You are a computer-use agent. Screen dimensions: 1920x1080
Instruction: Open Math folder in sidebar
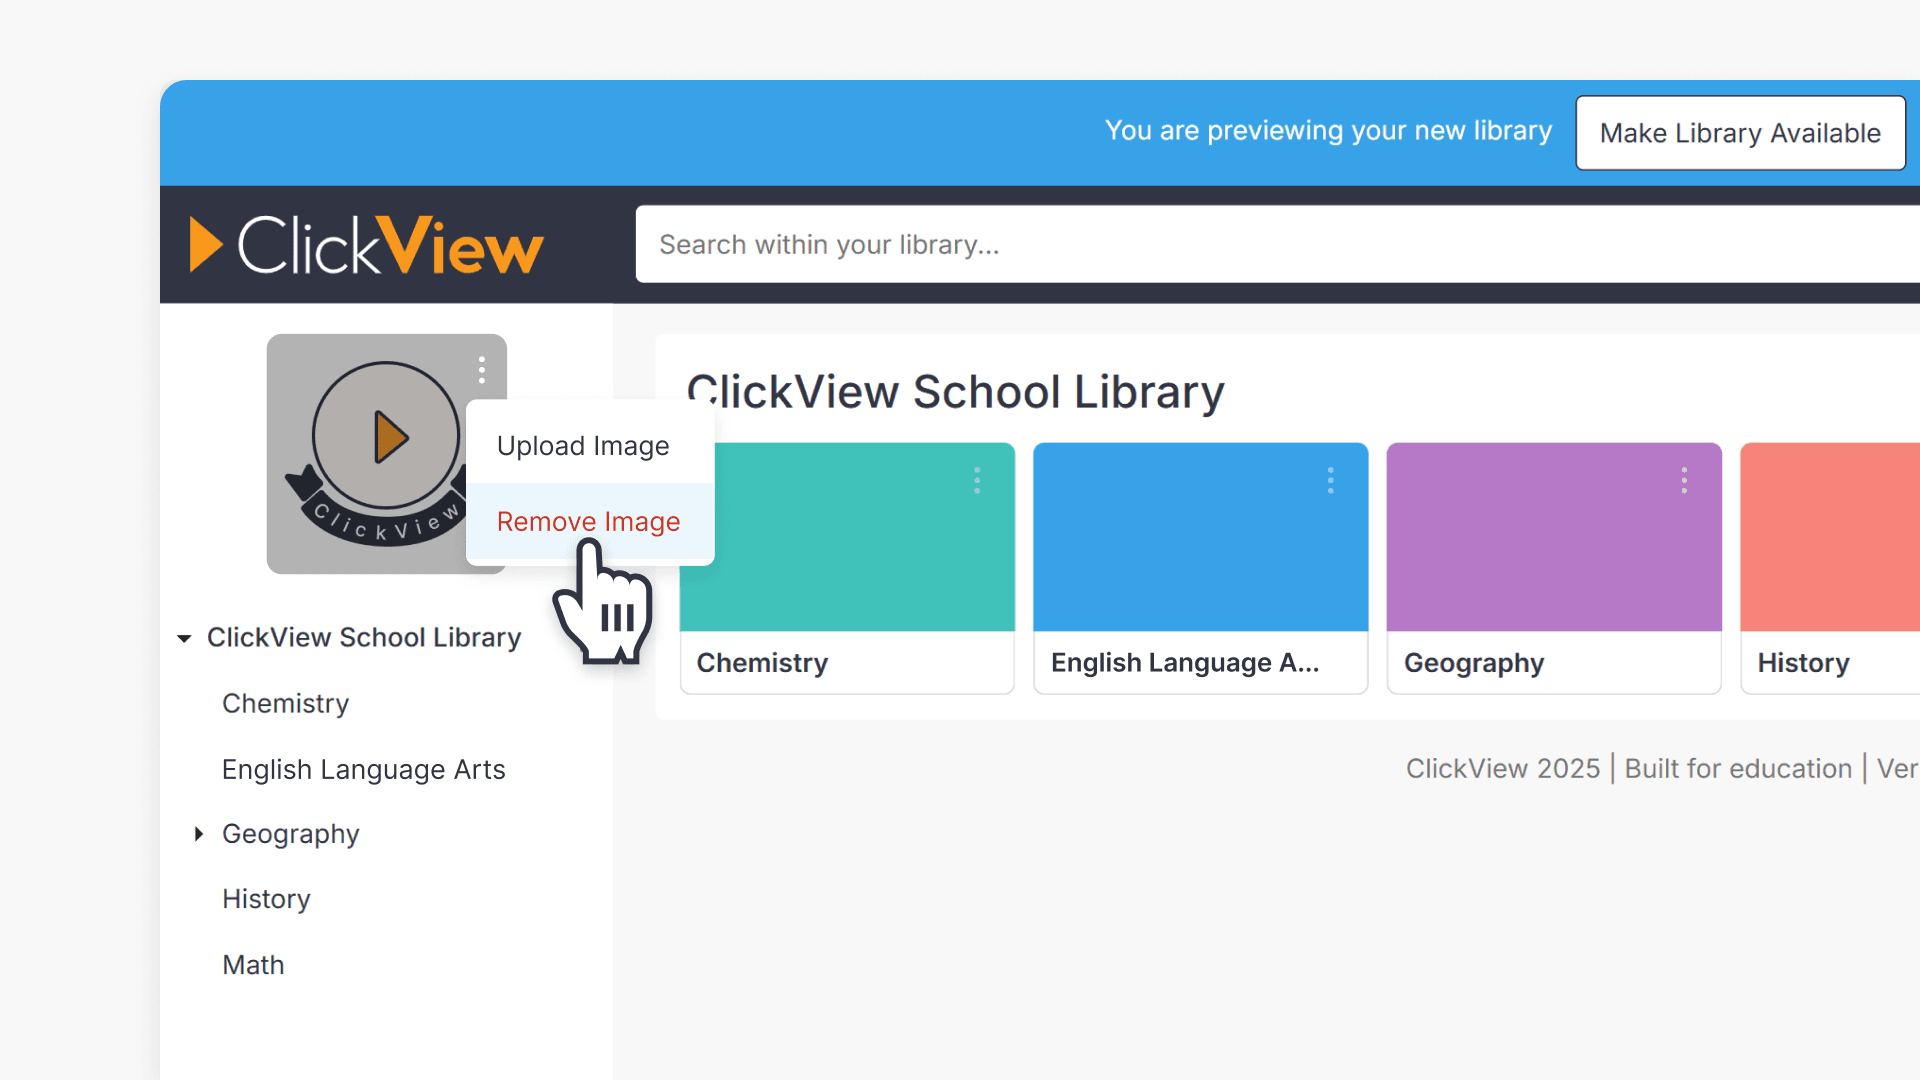point(253,965)
